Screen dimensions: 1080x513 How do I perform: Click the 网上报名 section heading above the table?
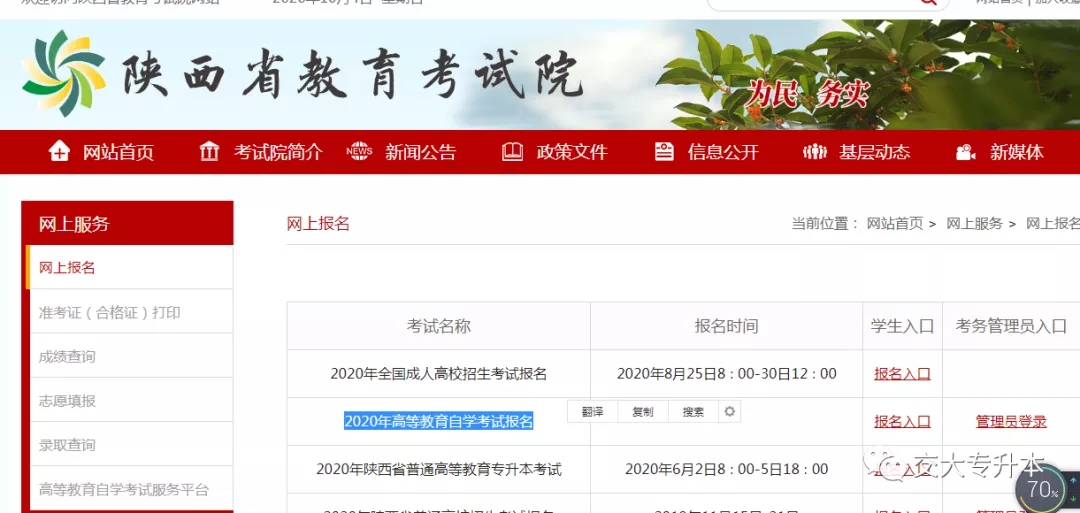[318, 223]
